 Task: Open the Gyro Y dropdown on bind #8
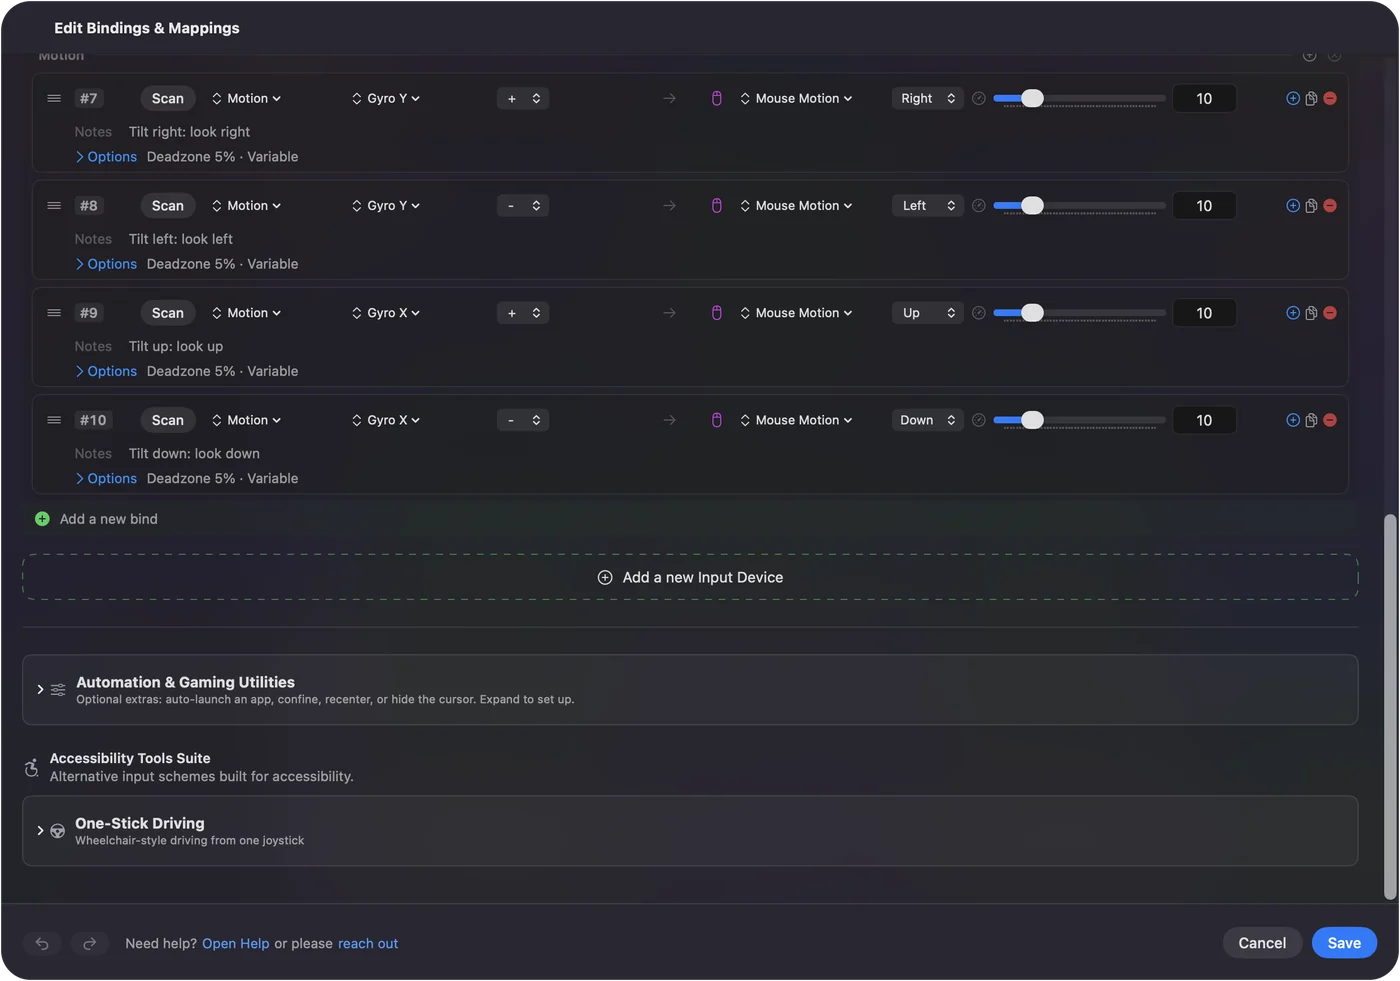coord(386,205)
